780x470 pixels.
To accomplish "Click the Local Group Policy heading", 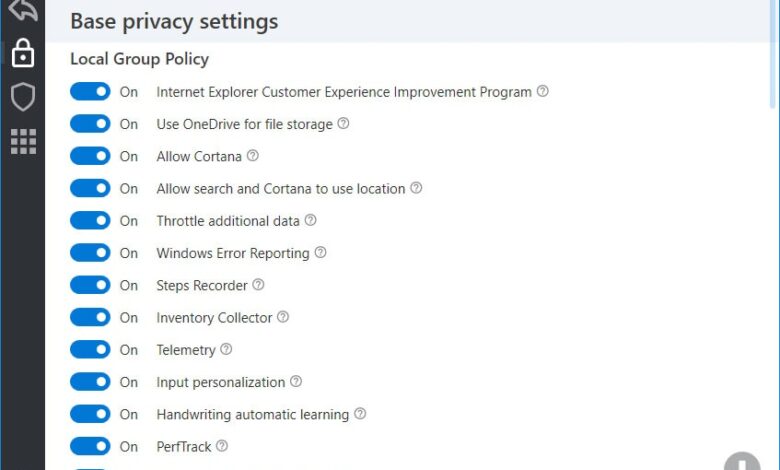I will pyautogui.click(x=139, y=59).
